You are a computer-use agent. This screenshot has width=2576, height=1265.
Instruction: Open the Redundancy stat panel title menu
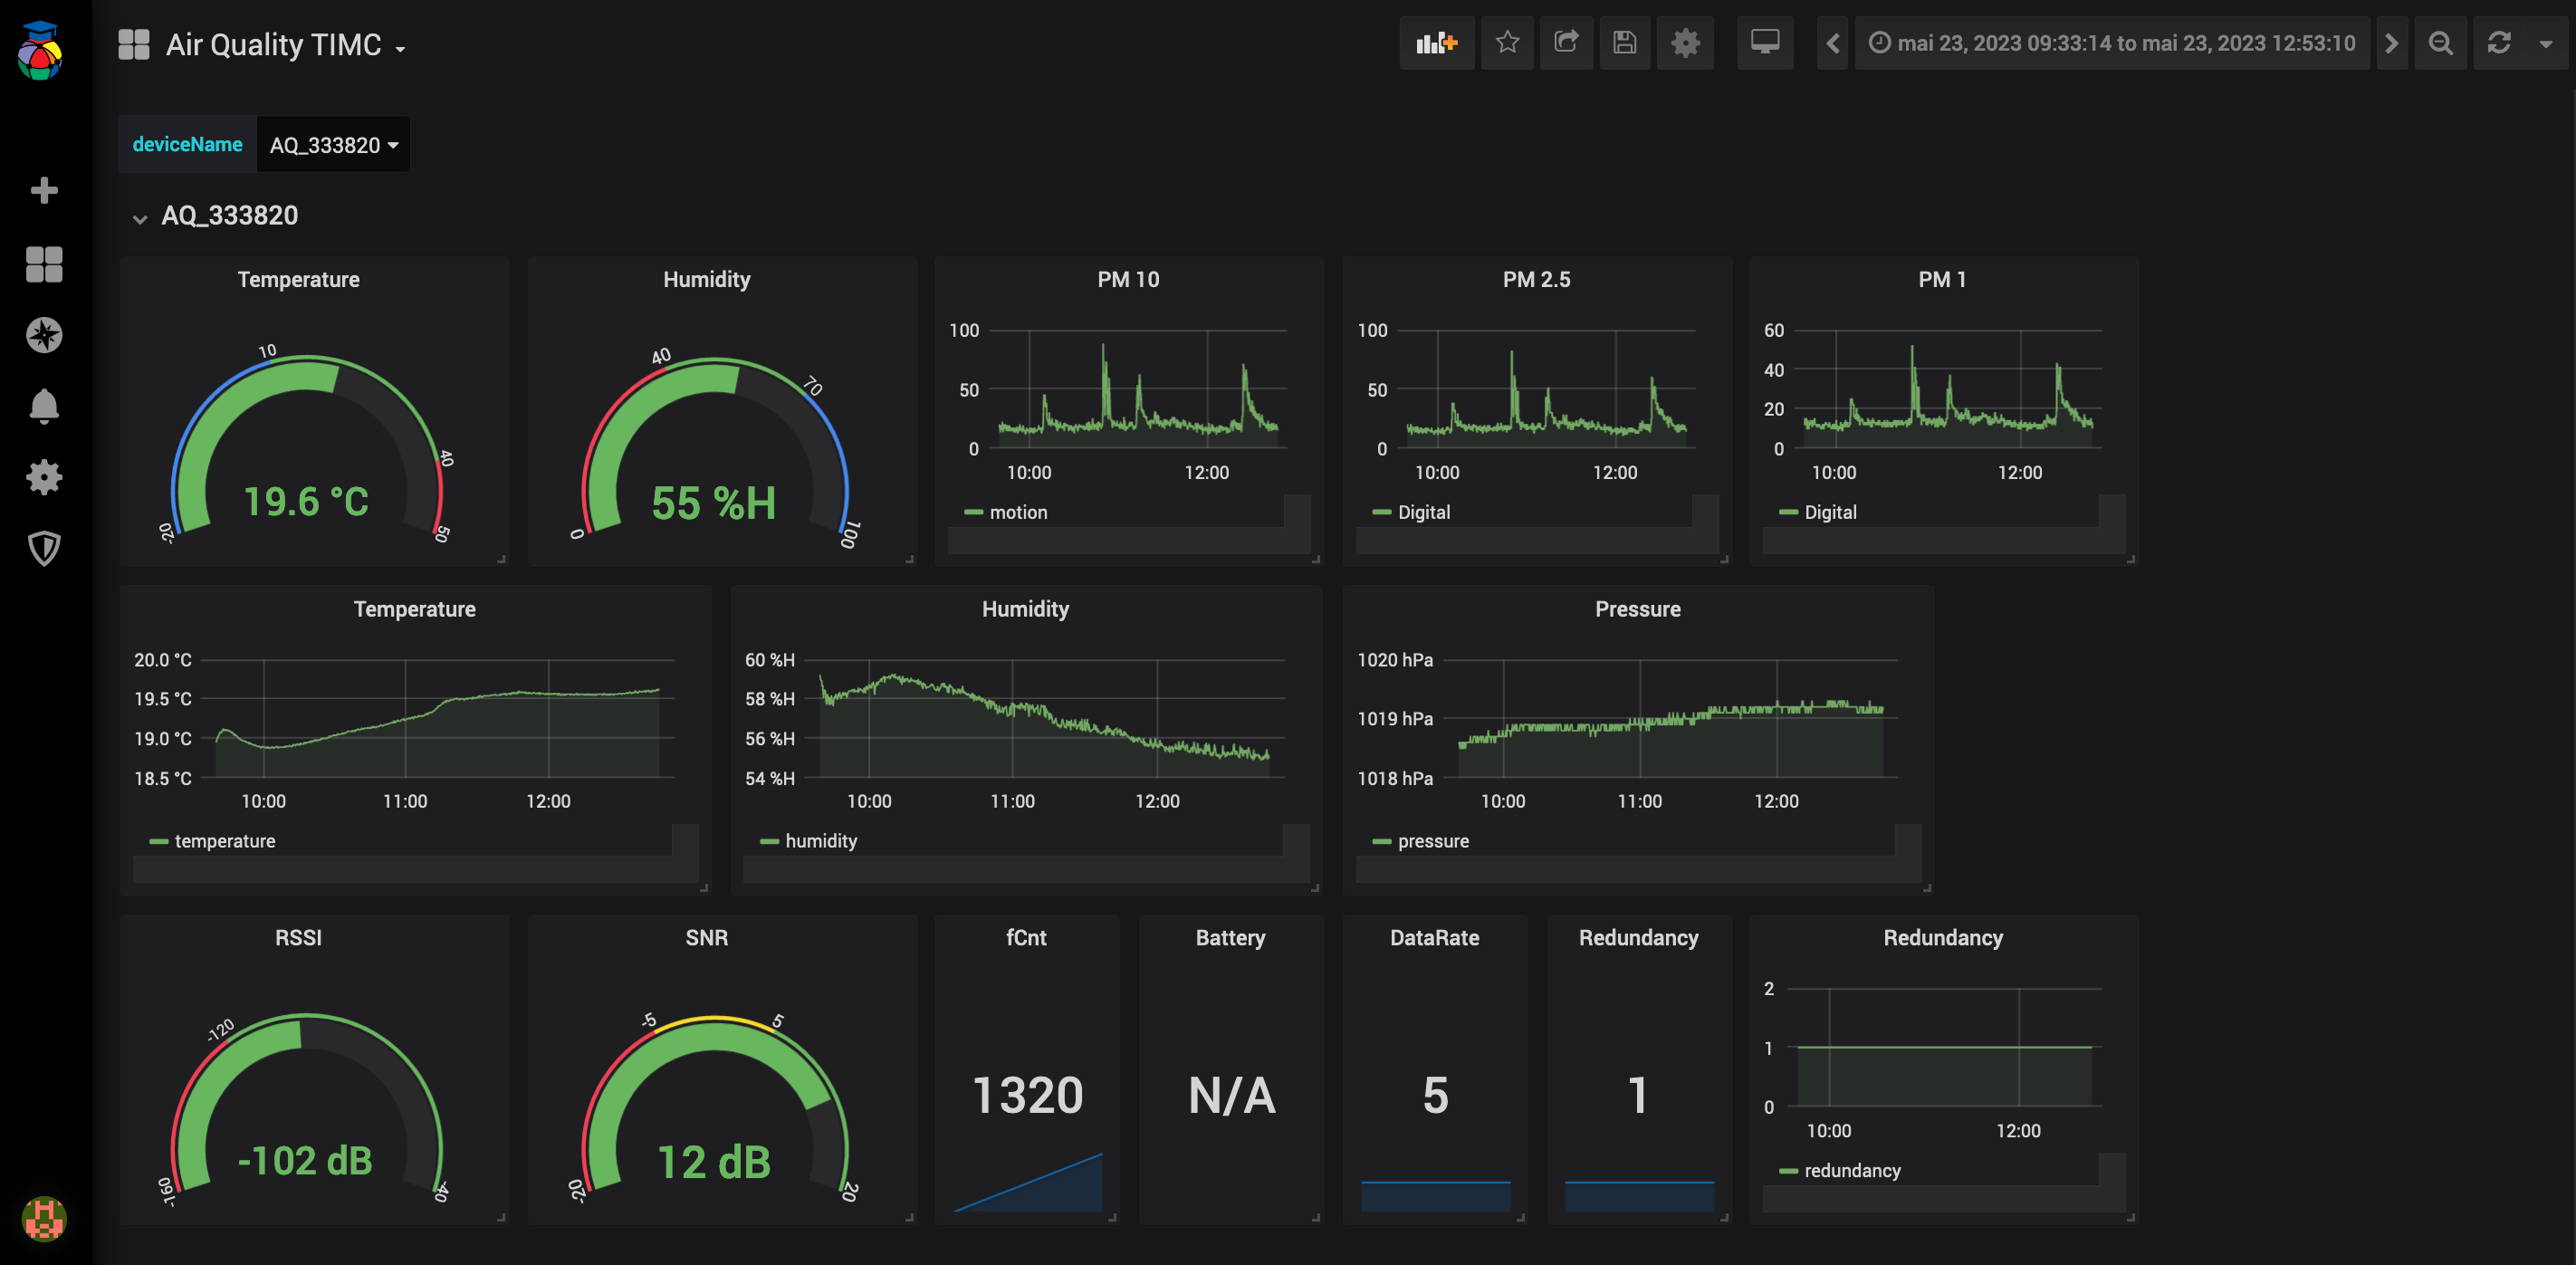pyautogui.click(x=1638, y=938)
